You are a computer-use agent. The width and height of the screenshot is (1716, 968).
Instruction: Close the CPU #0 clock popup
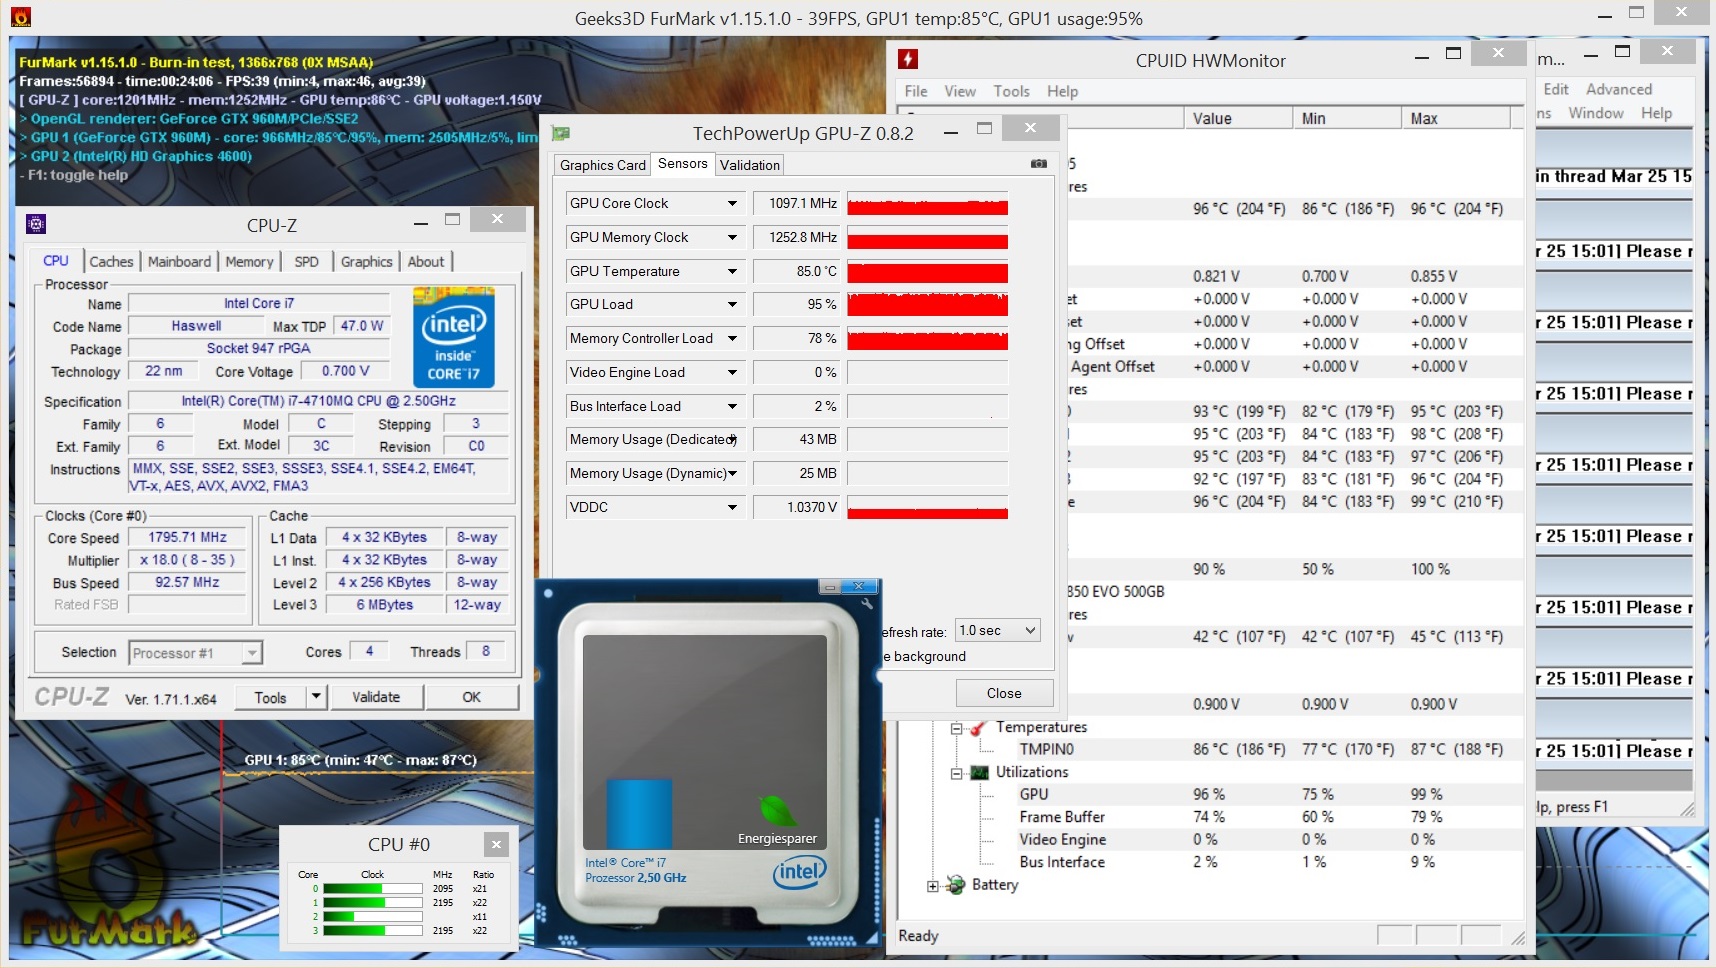click(x=496, y=845)
